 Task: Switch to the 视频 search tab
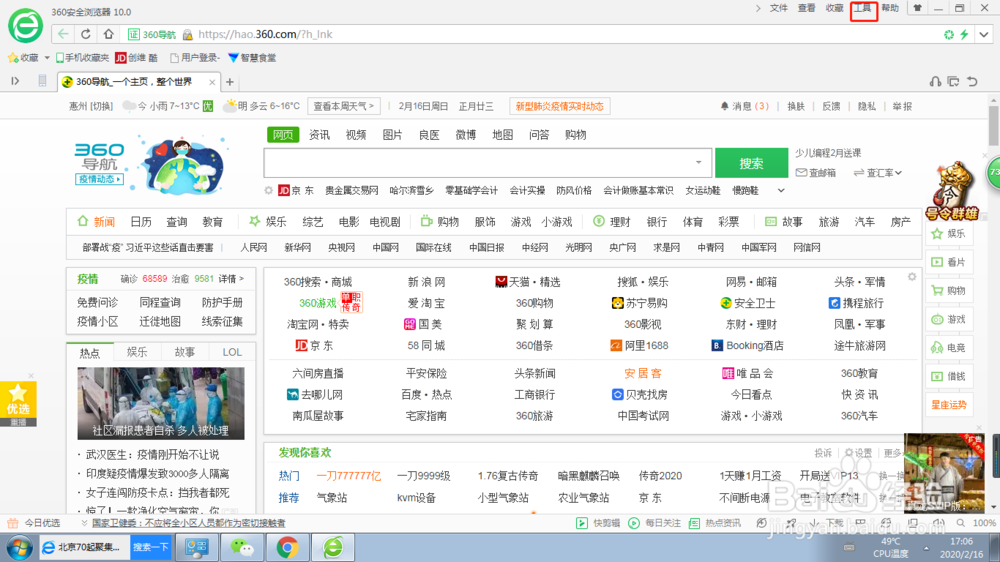click(x=356, y=135)
